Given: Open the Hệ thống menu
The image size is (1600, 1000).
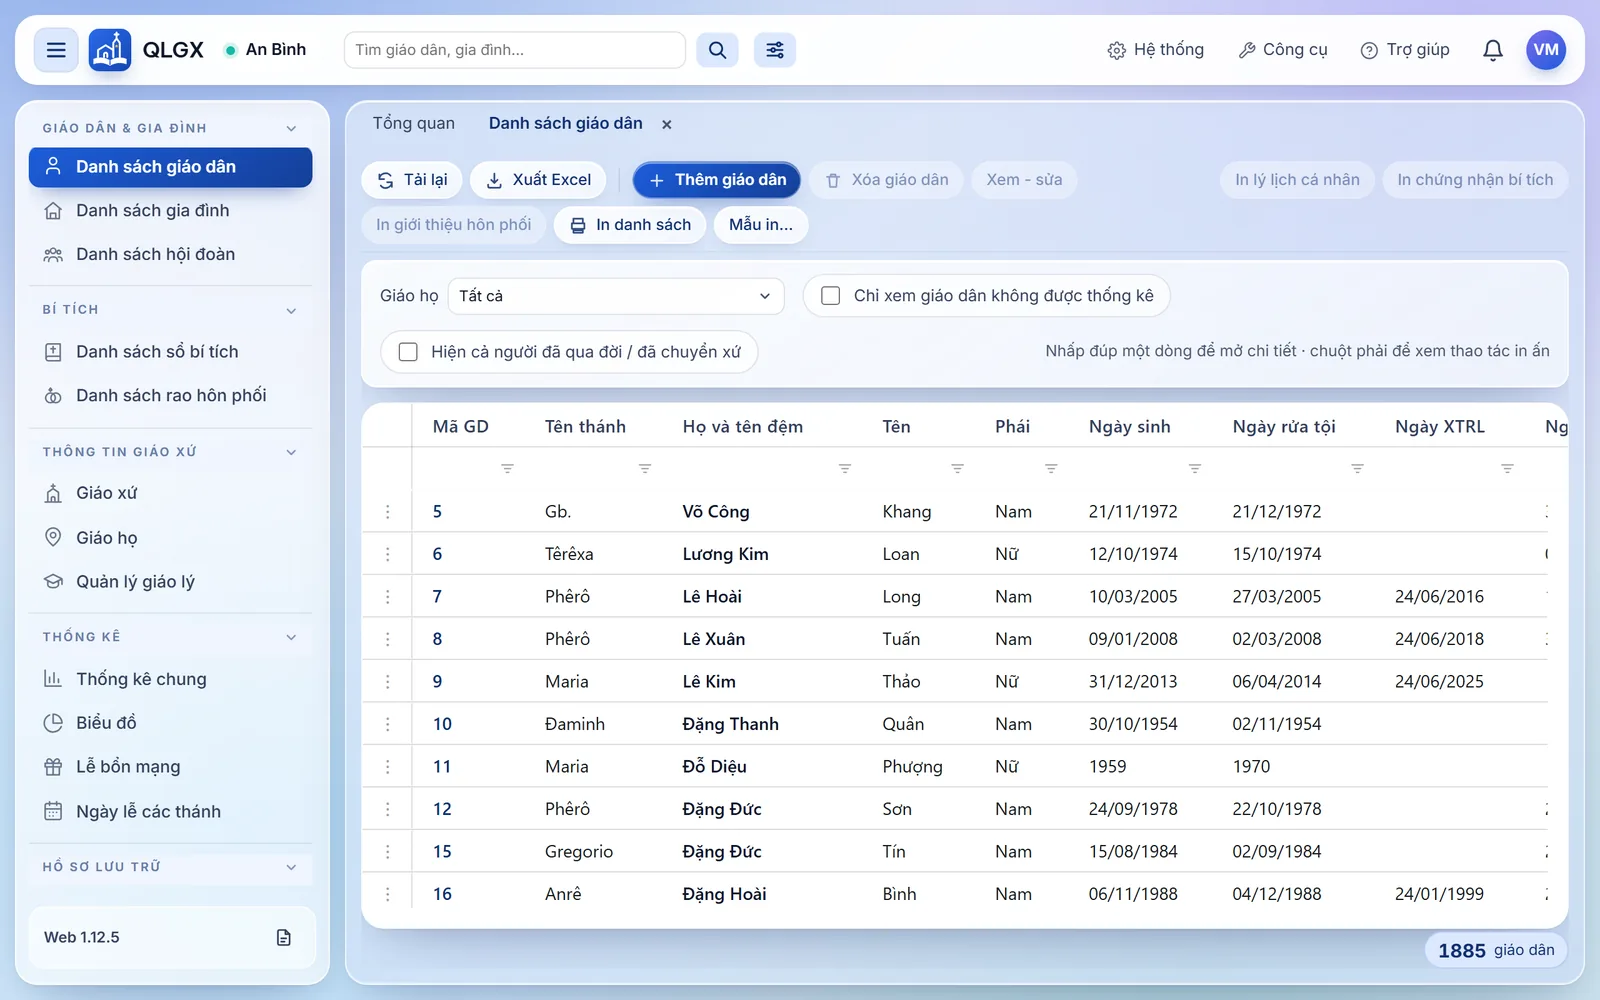Looking at the screenshot, I should pyautogui.click(x=1156, y=50).
